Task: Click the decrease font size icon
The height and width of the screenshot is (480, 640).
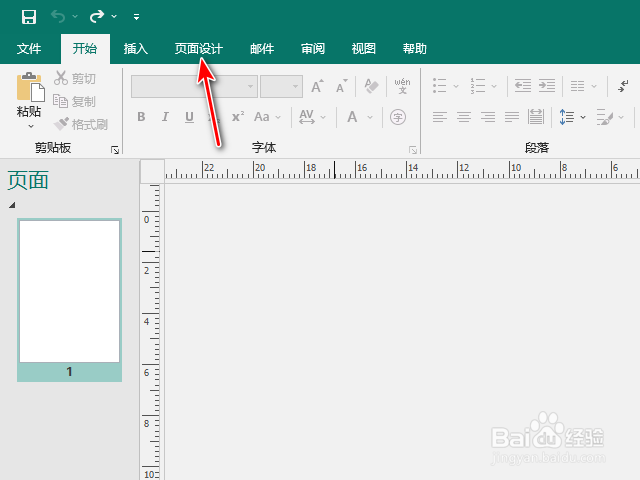Action: pos(341,86)
